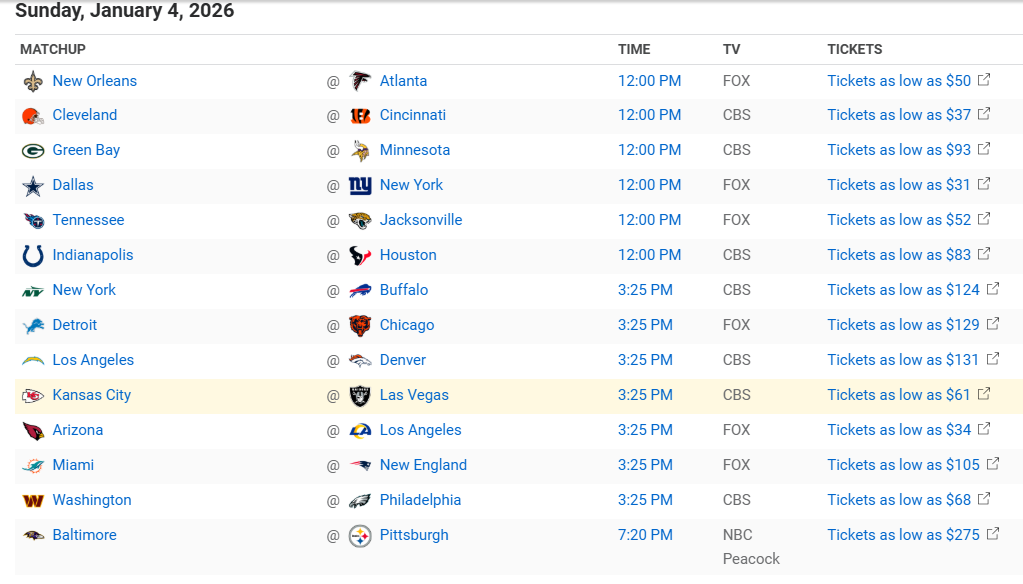Click the Green Bay Packers logo

33,151
